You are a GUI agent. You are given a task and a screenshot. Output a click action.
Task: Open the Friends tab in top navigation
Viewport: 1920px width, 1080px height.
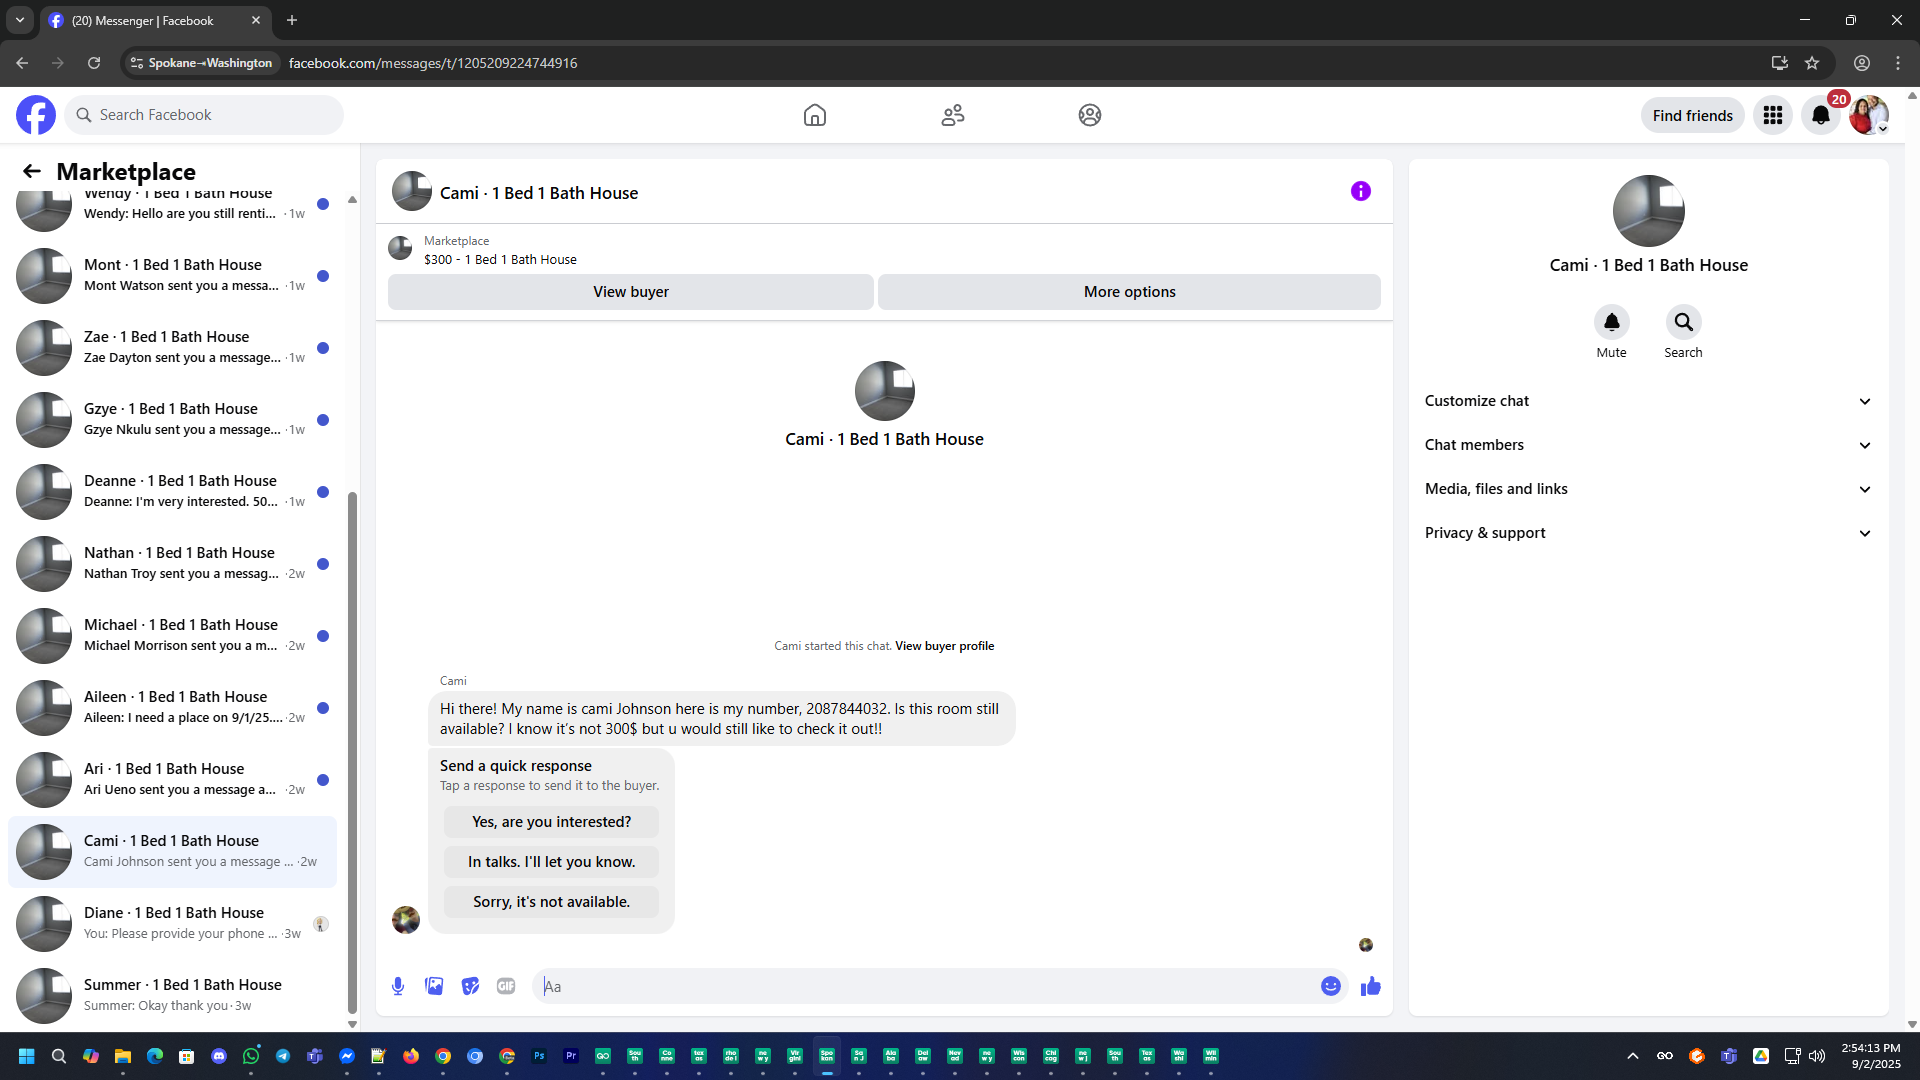coord(952,115)
